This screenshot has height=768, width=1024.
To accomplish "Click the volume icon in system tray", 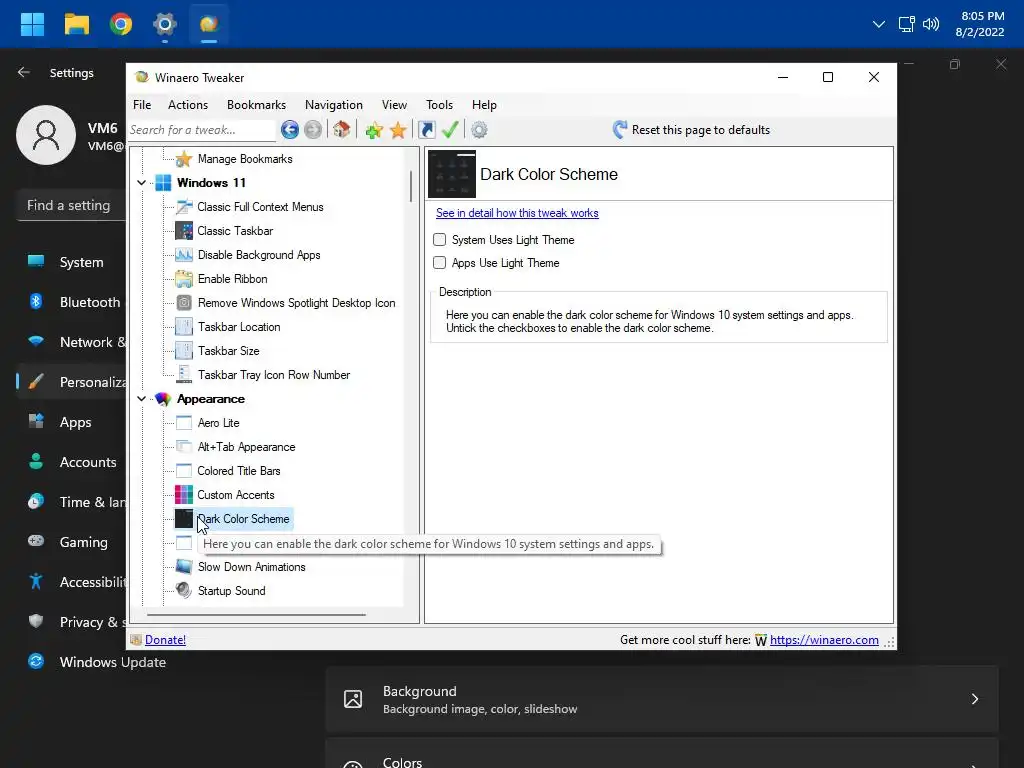I will coord(931,24).
